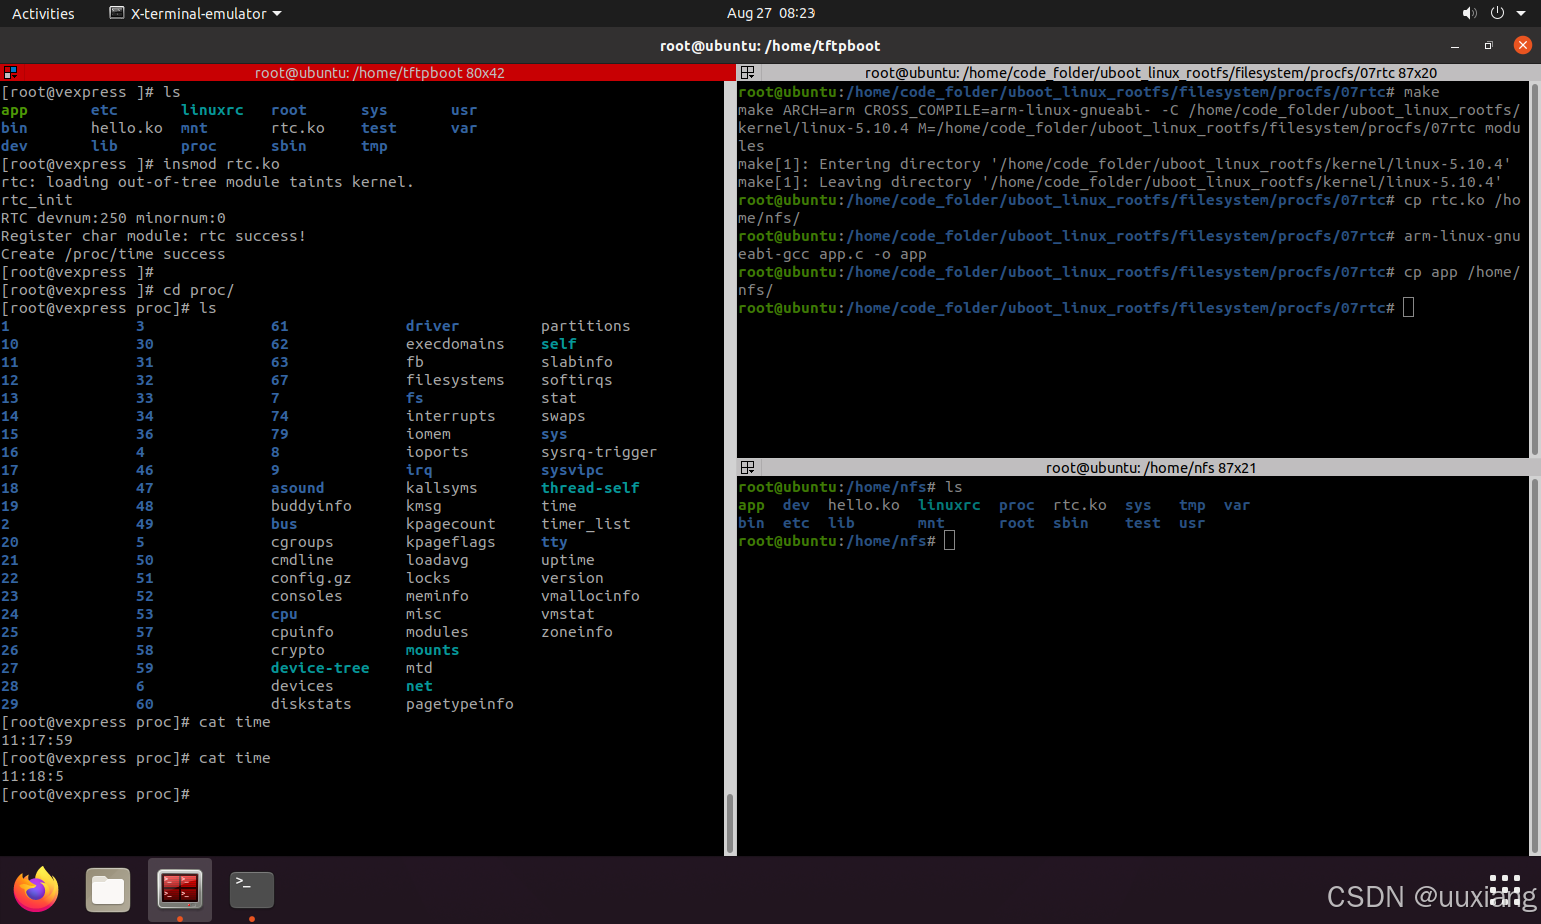This screenshot has height=924, width=1541.
Task: Click 'thread-self' in proc listing
Action: click(x=590, y=488)
